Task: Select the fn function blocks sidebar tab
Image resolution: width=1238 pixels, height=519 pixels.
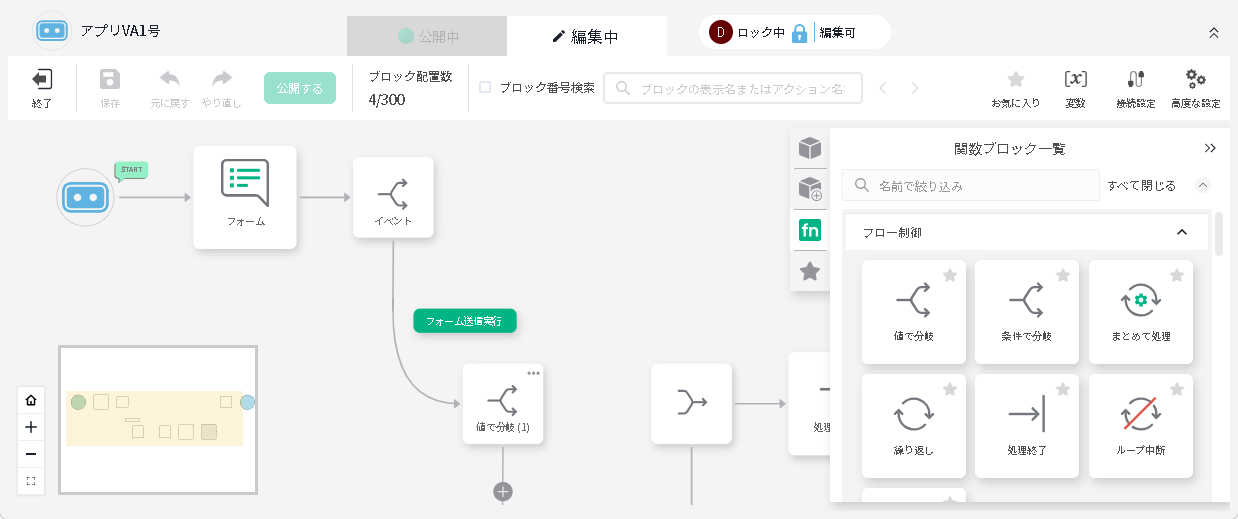Action: pos(810,231)
